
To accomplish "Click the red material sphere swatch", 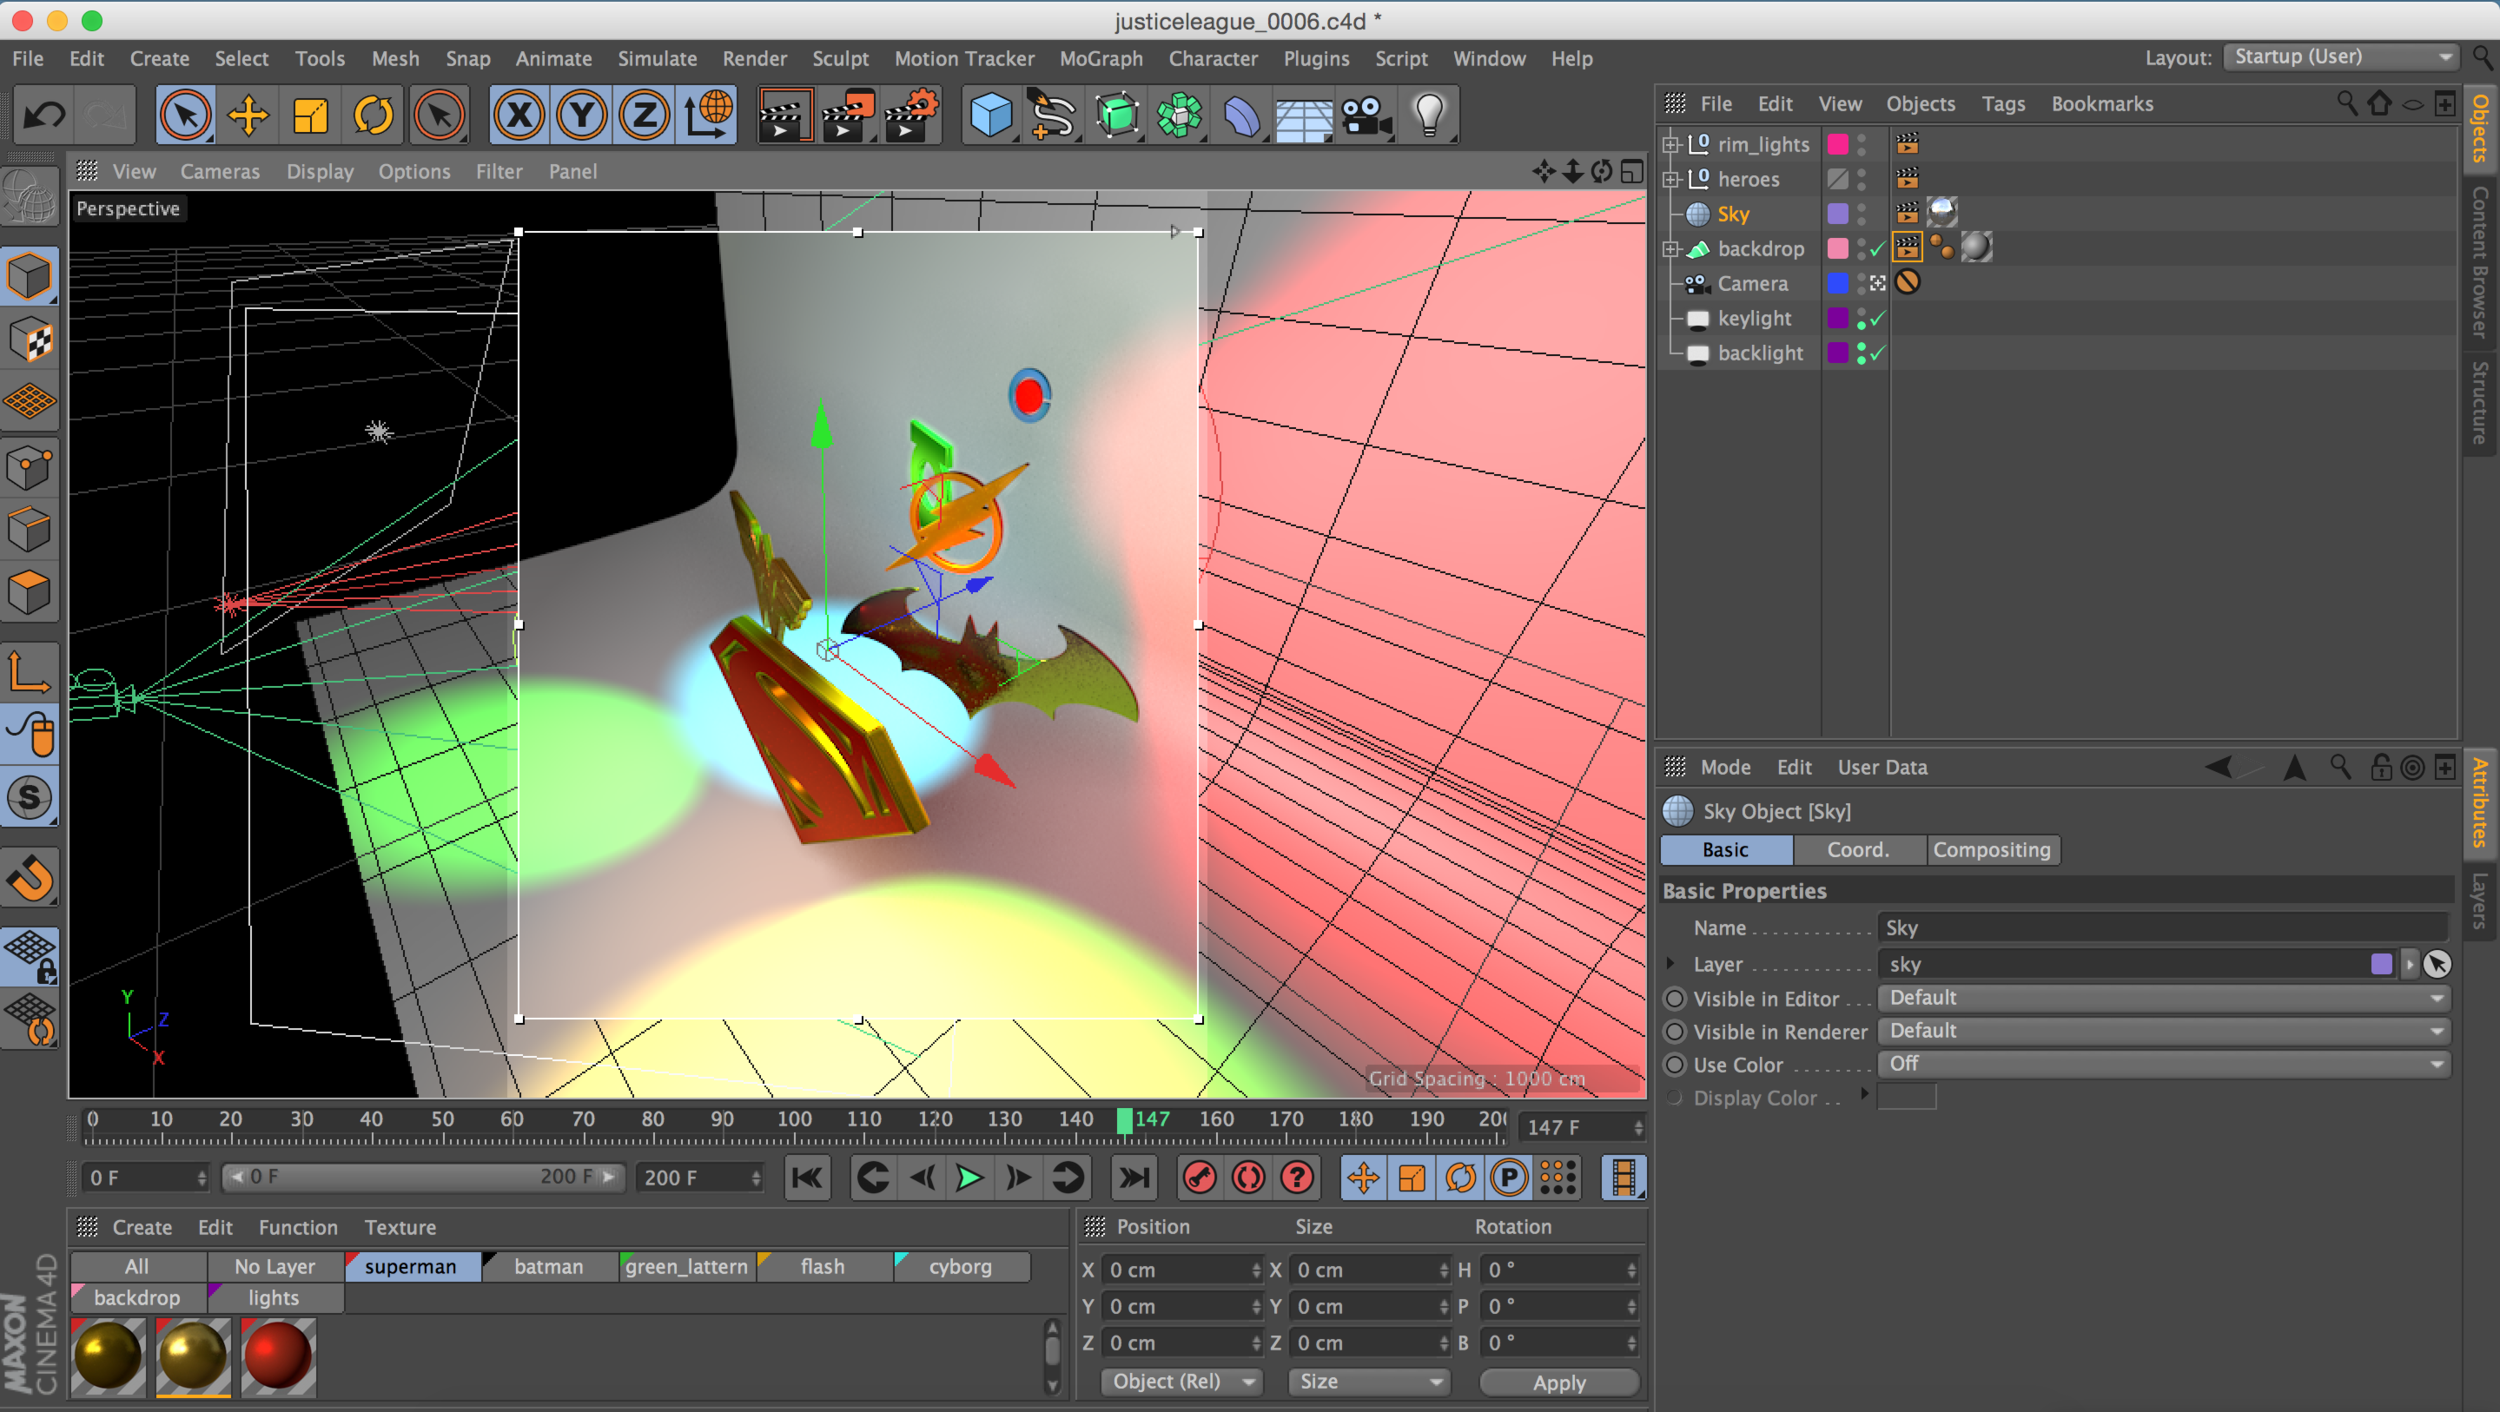I will pos(278,1356).
